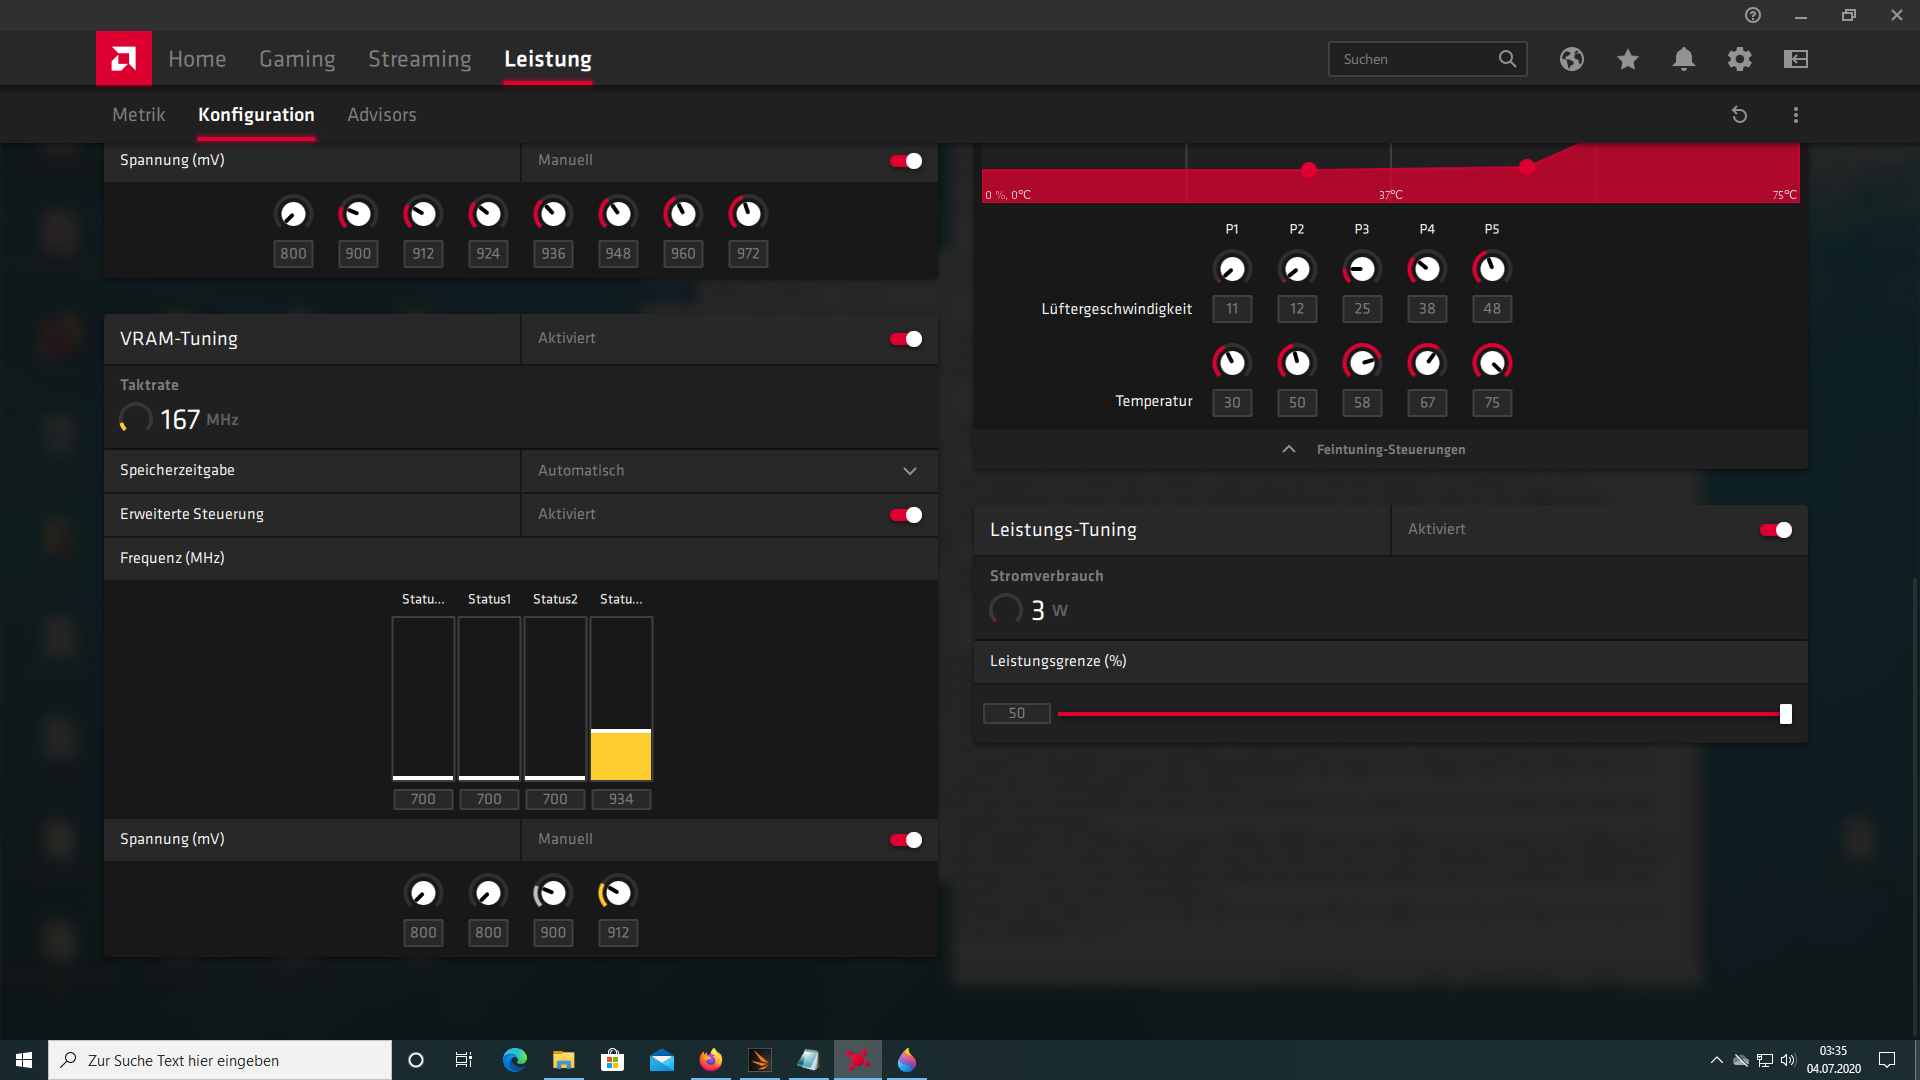The image size is (1920, 1080).
Task: Click the help question mark icon
Action: pos(1753,15)
